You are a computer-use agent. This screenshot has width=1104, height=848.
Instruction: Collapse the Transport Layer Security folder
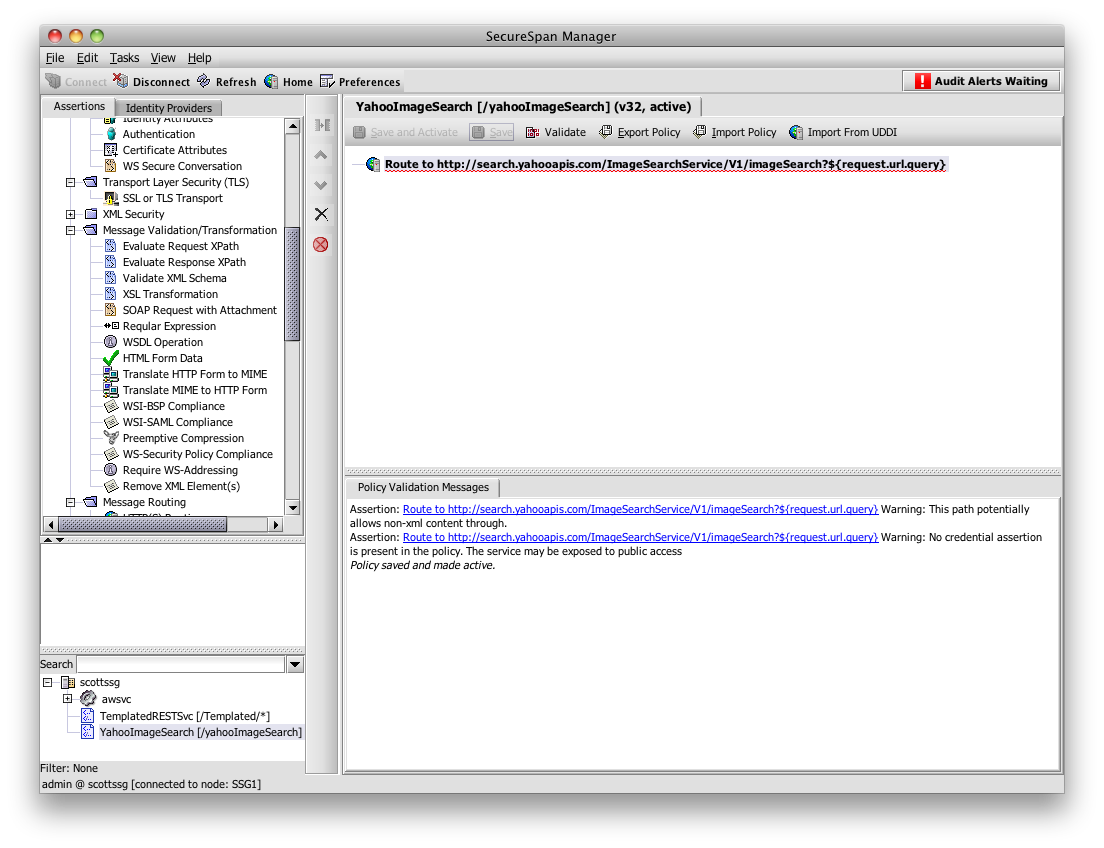click(x=71, y=182)
